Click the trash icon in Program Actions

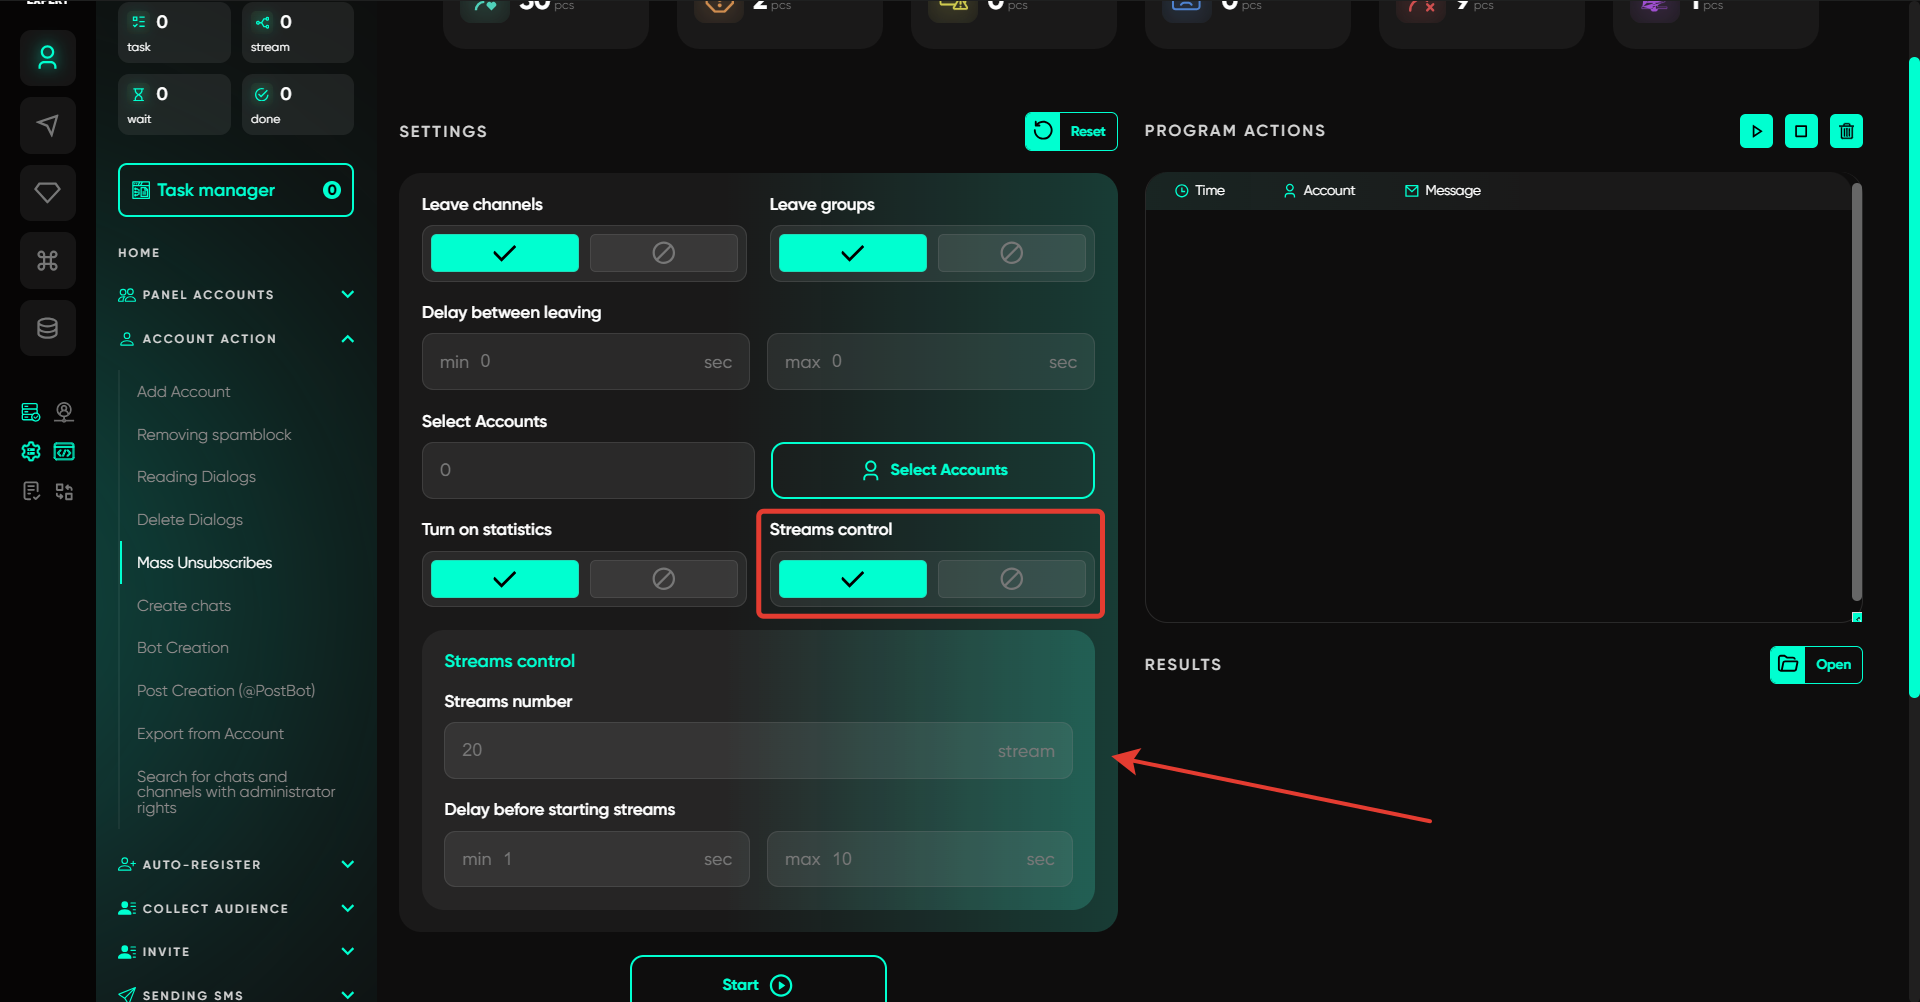[1846, 131]
